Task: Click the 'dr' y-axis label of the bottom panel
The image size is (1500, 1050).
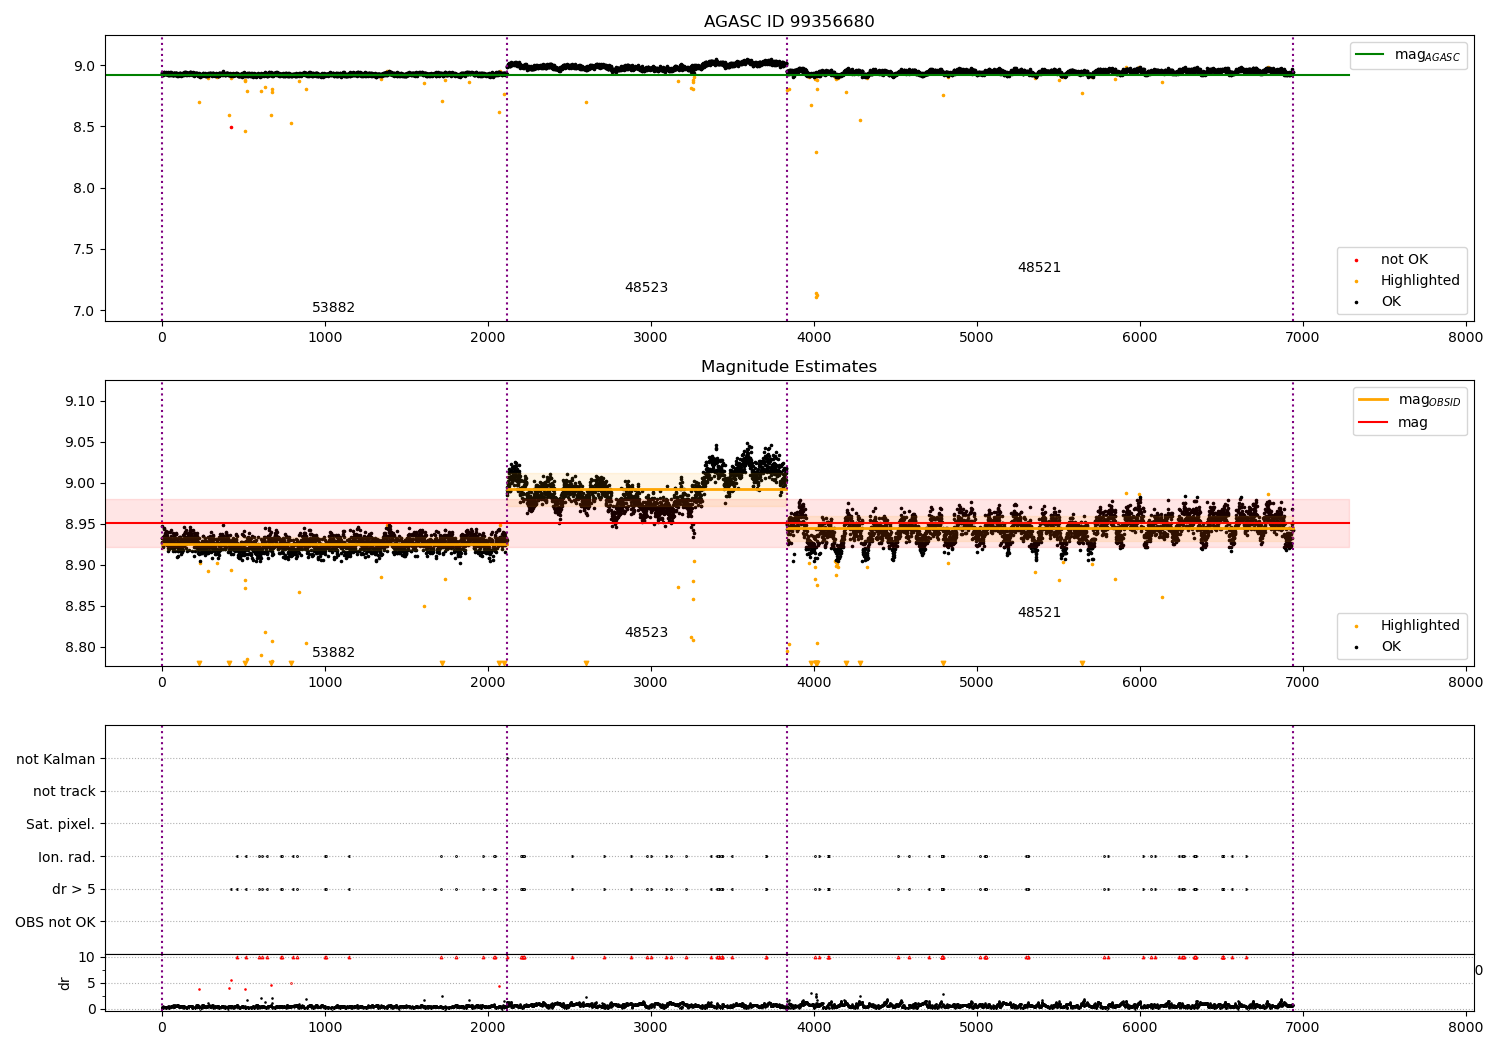Action: 65,983
